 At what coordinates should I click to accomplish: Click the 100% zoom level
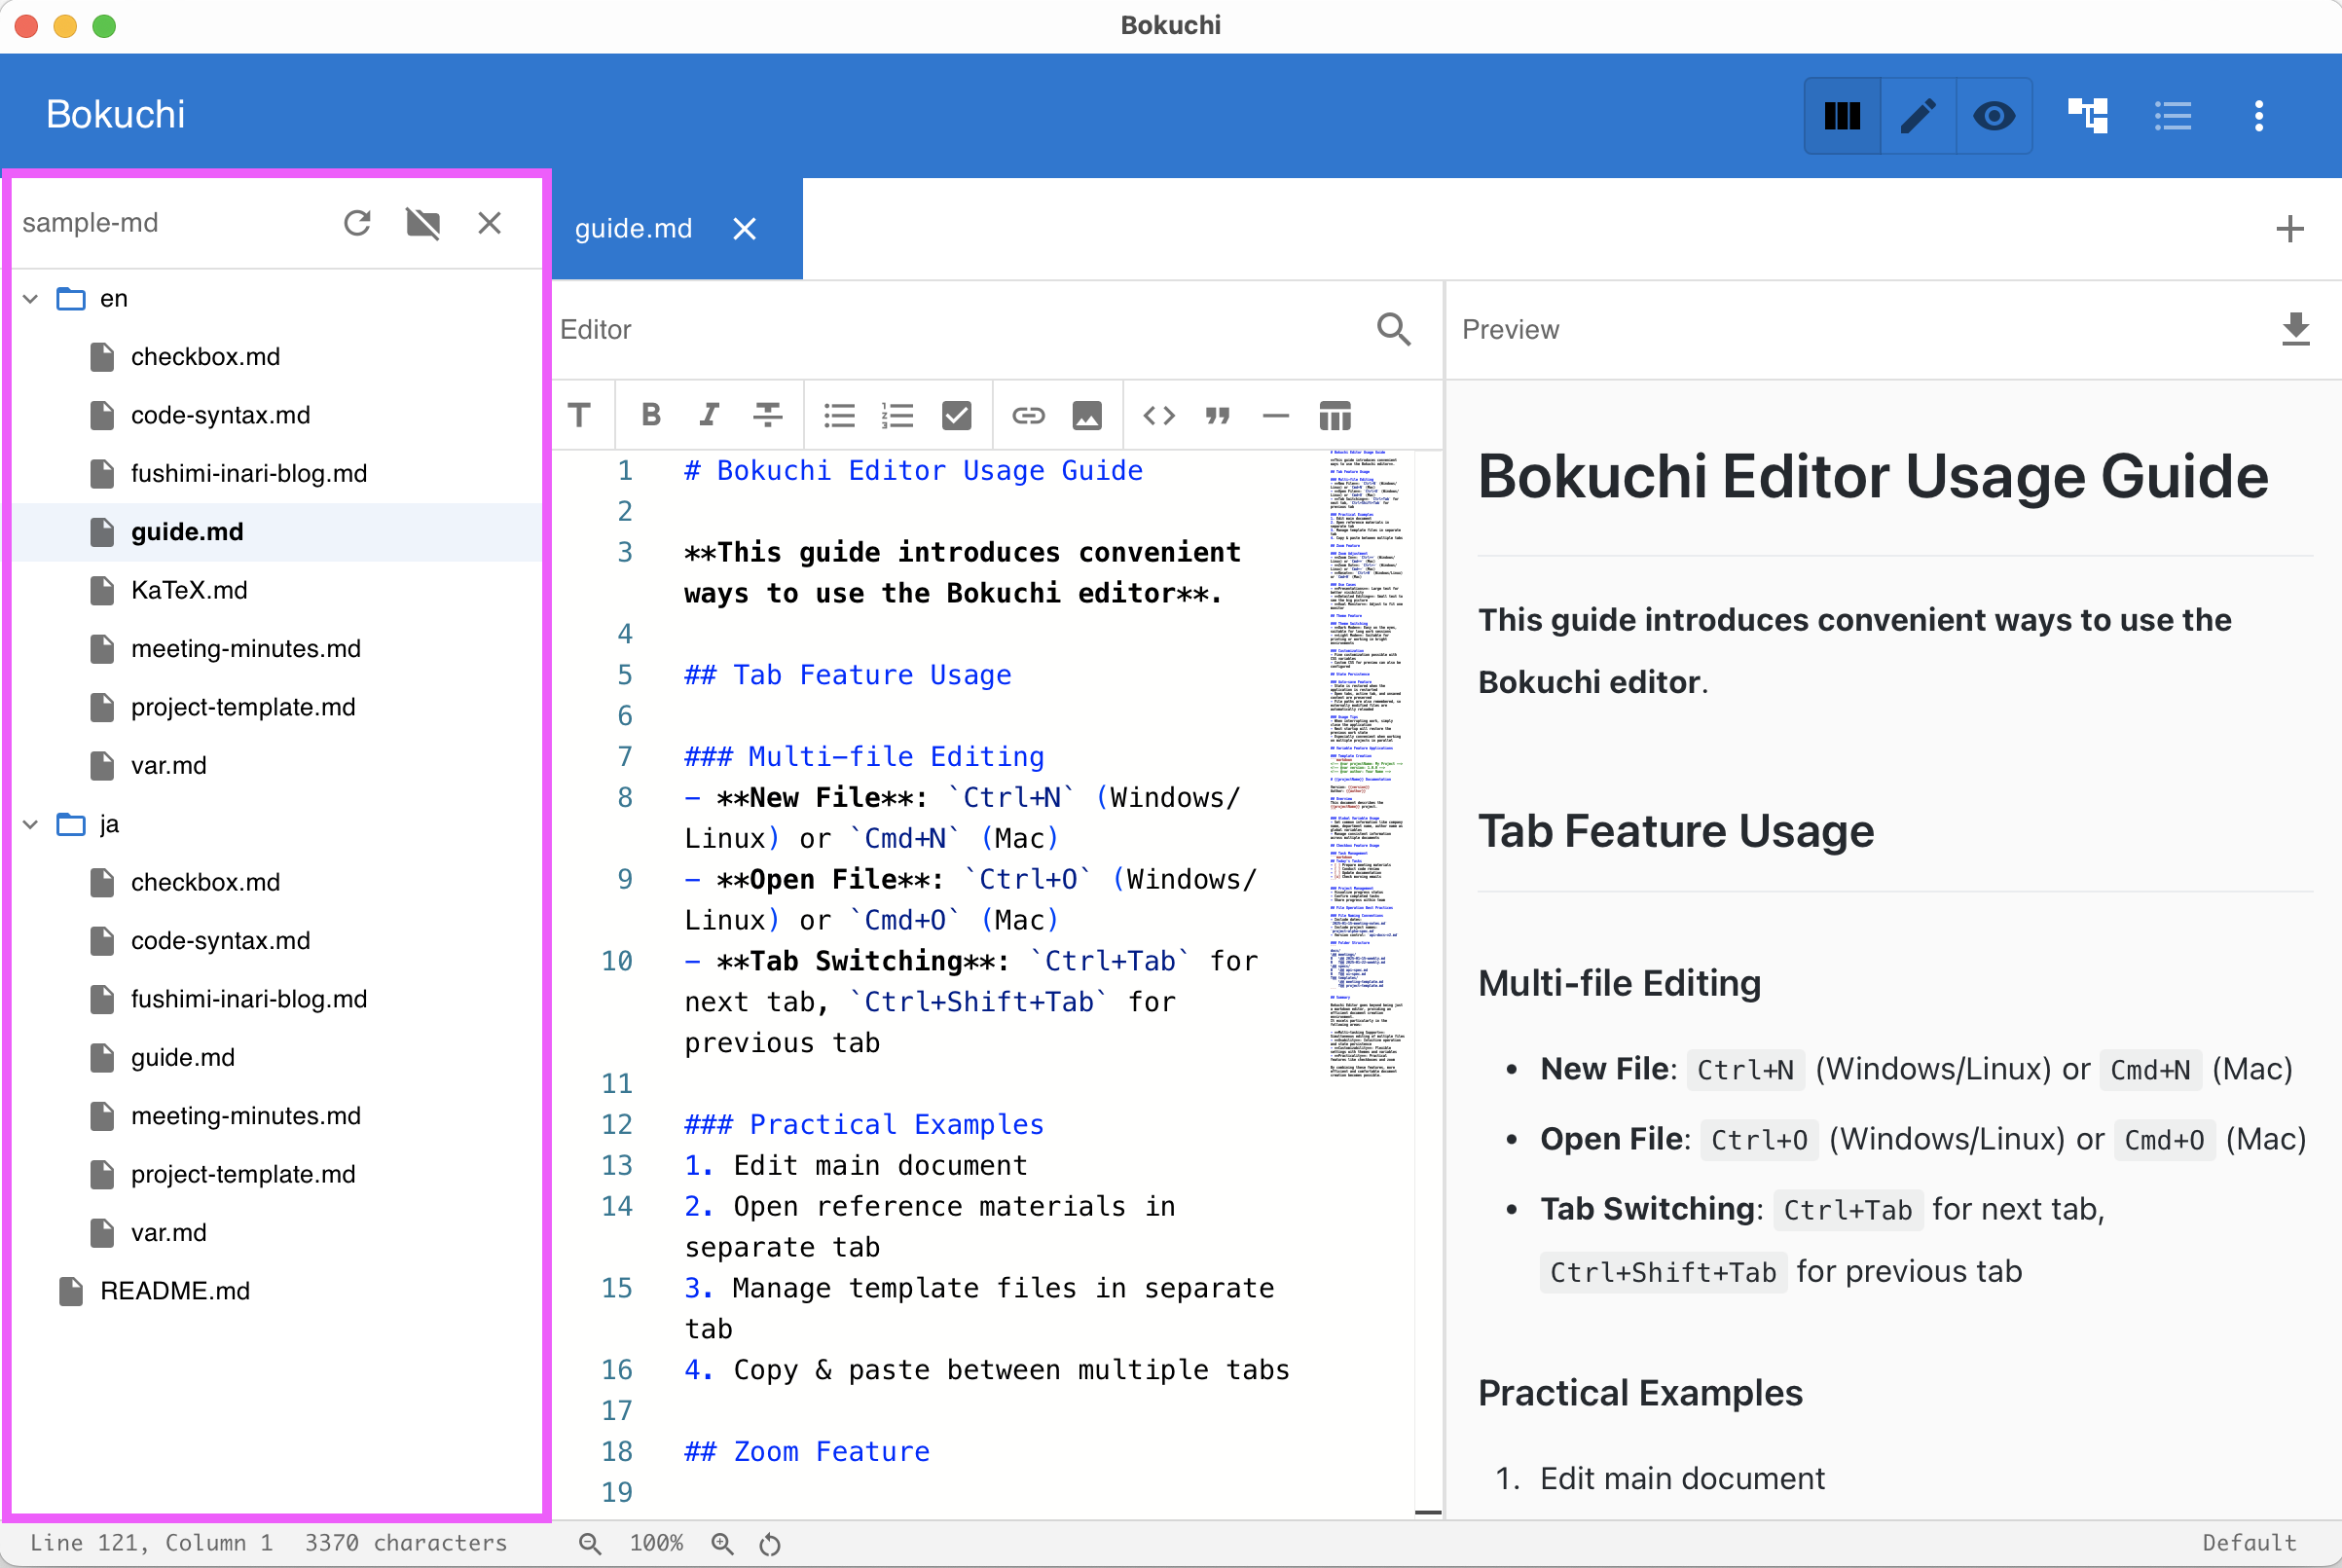point(656,1543)
